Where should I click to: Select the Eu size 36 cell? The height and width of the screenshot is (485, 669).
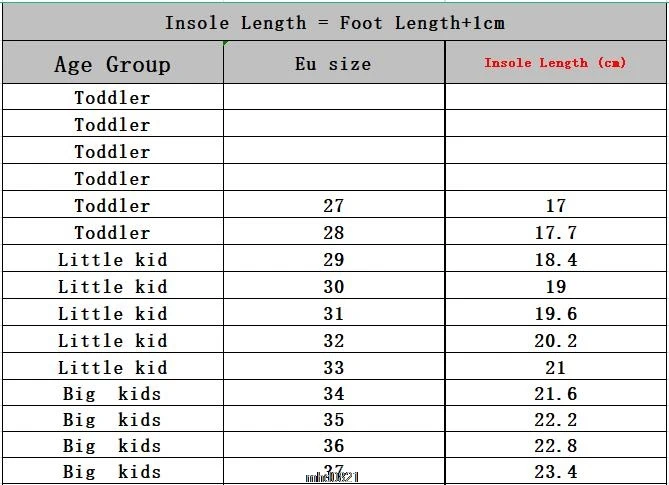pyautogui.click(x=333, y=446)
